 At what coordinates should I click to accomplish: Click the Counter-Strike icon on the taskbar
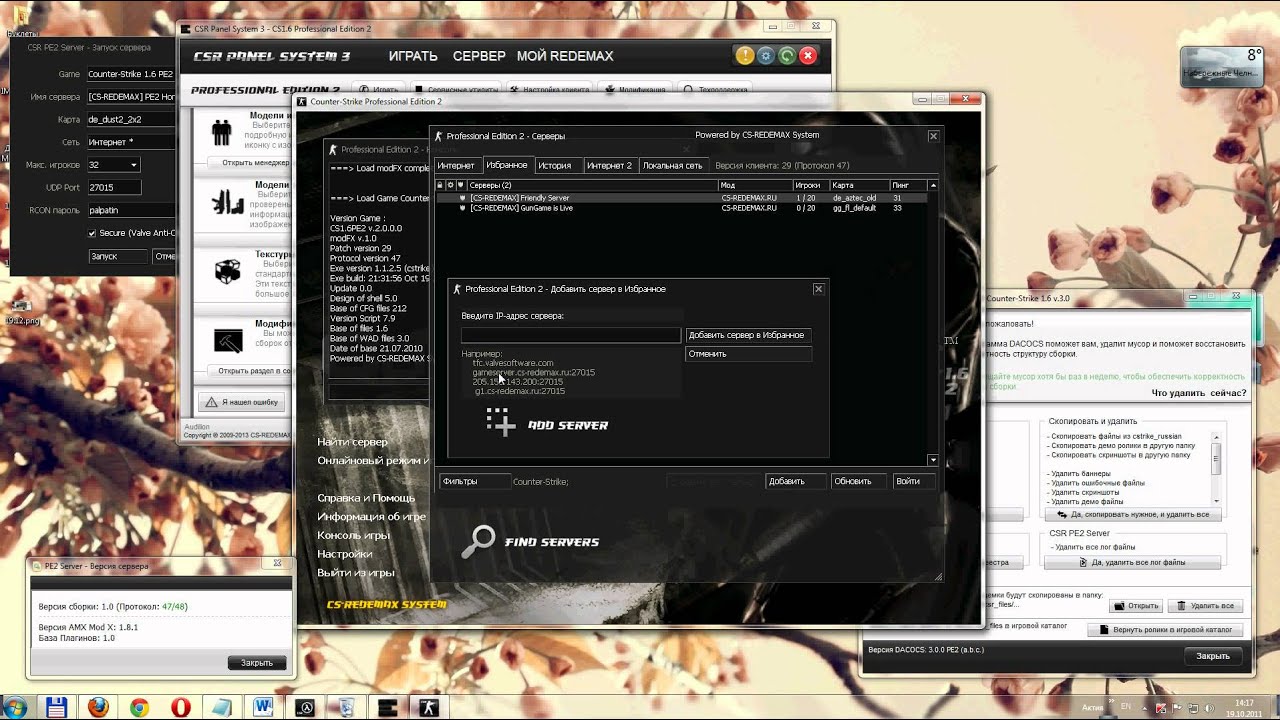click(x=428, y=707)
